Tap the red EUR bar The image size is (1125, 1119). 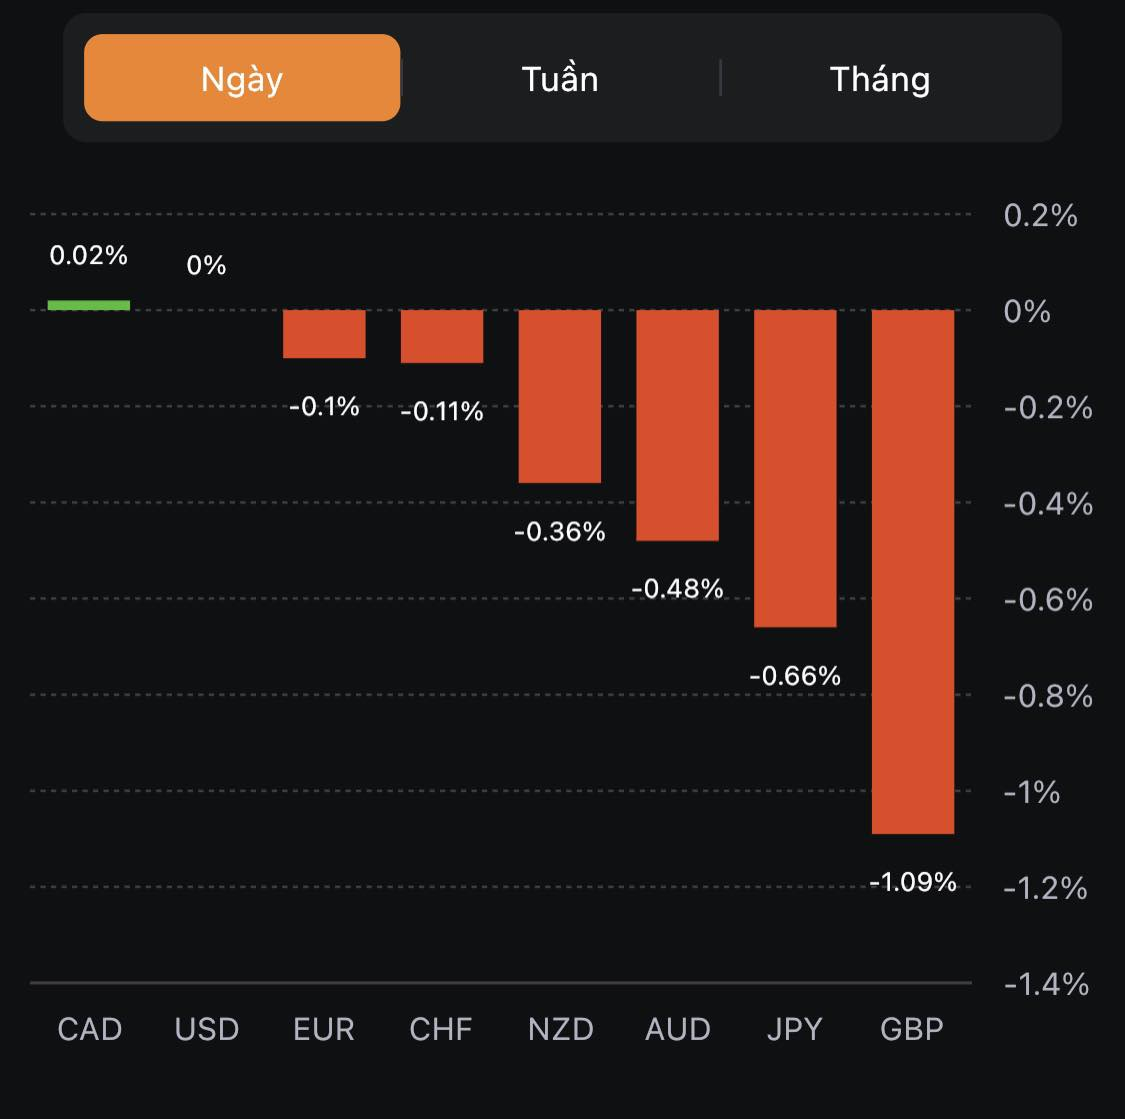point(324,334)
